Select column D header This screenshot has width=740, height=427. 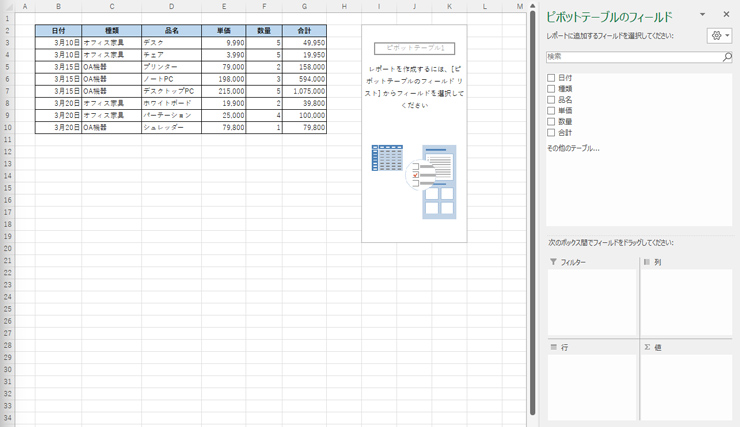pyautogui.click(x=171, y=6)
